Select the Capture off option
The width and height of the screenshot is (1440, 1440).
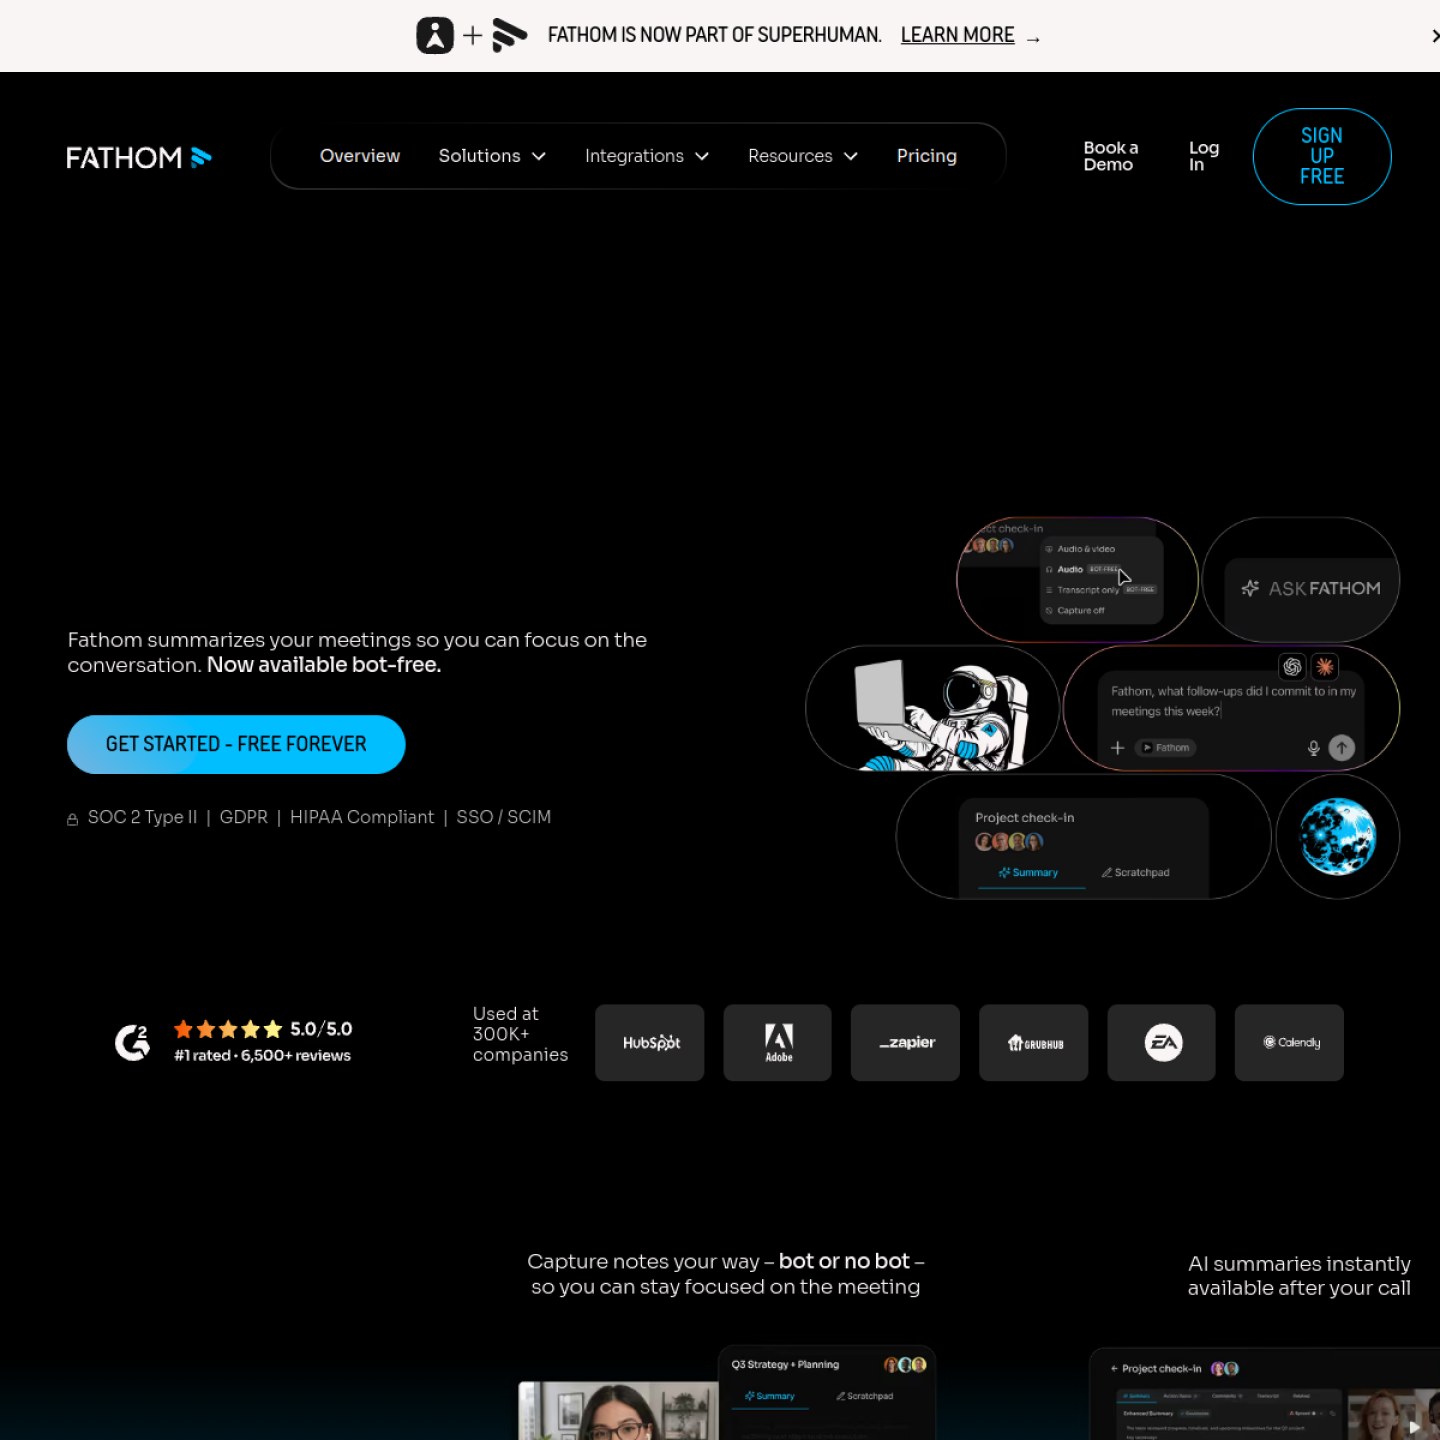pyautogui.click(x=1075, y=610)
